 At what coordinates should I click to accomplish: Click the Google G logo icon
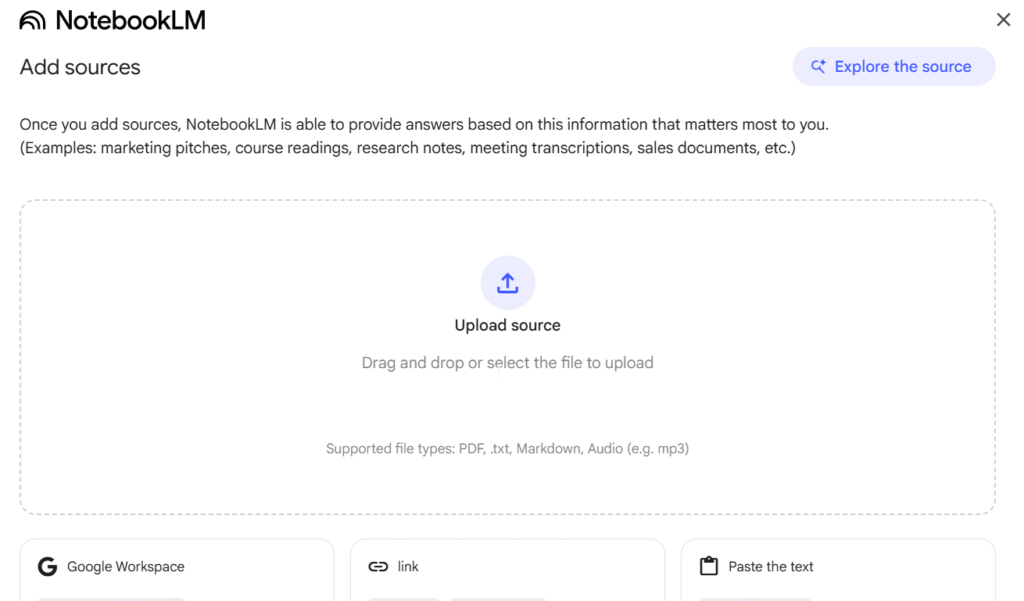(47, 567)
